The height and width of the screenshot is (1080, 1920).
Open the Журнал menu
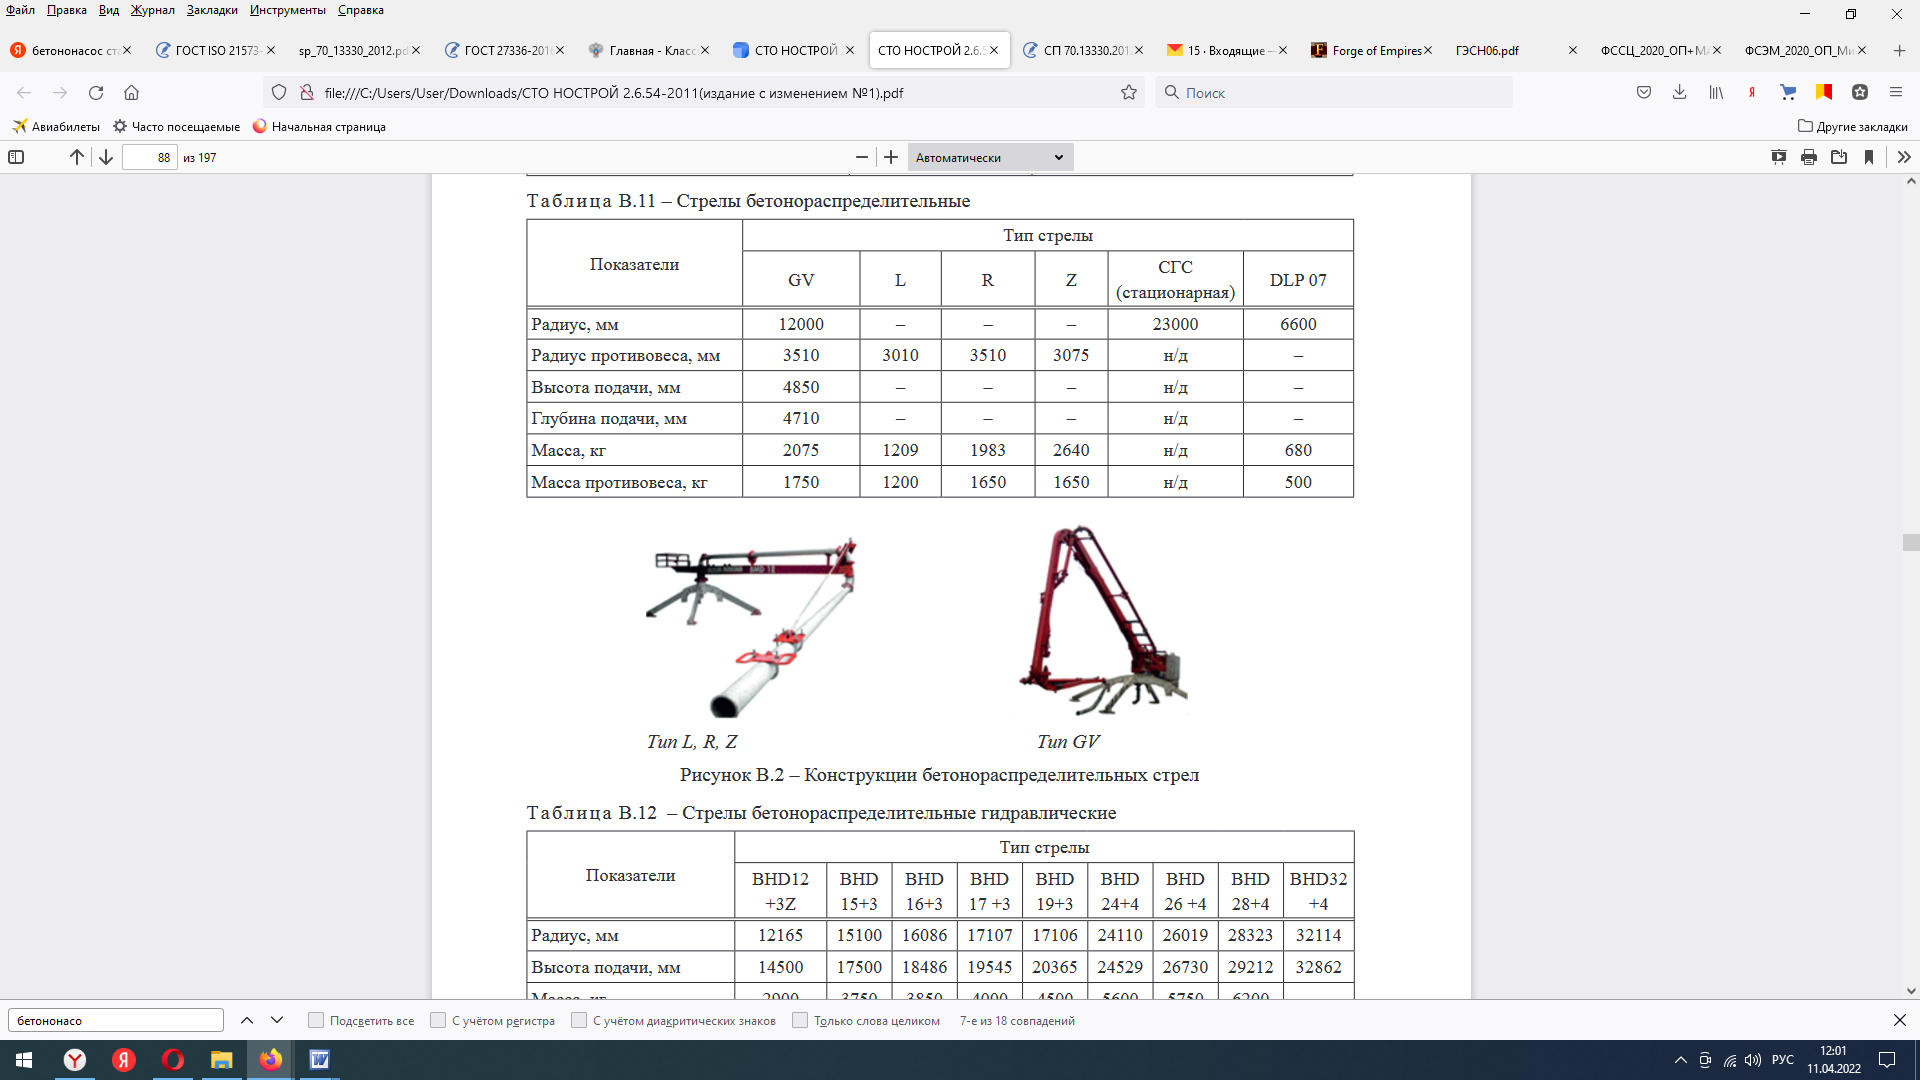tap(152, 10)
